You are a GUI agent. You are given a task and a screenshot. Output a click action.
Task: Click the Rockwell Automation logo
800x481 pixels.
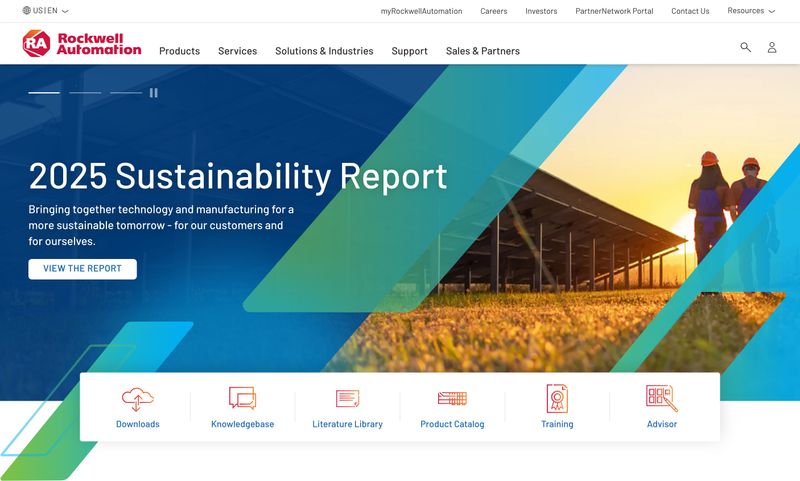click(x=82, y=44)
